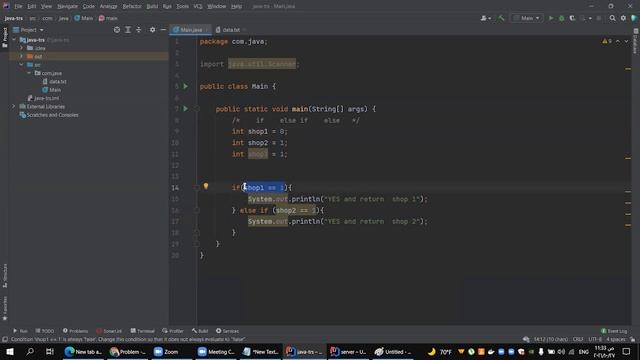Select java-trs.iml file in tree
The height and width of the screenshot is (360, 640).
click(43, 98)
